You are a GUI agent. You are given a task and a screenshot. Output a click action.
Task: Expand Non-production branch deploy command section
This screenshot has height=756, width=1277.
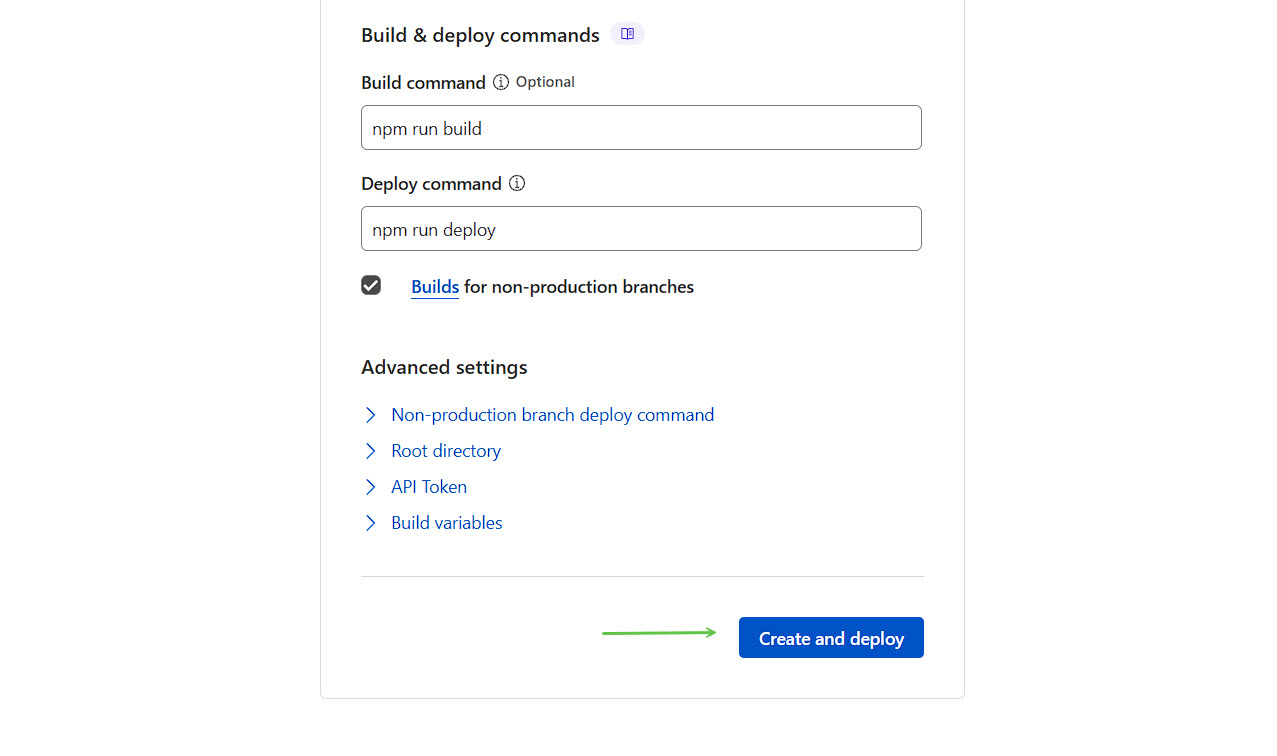click(552, 415)
